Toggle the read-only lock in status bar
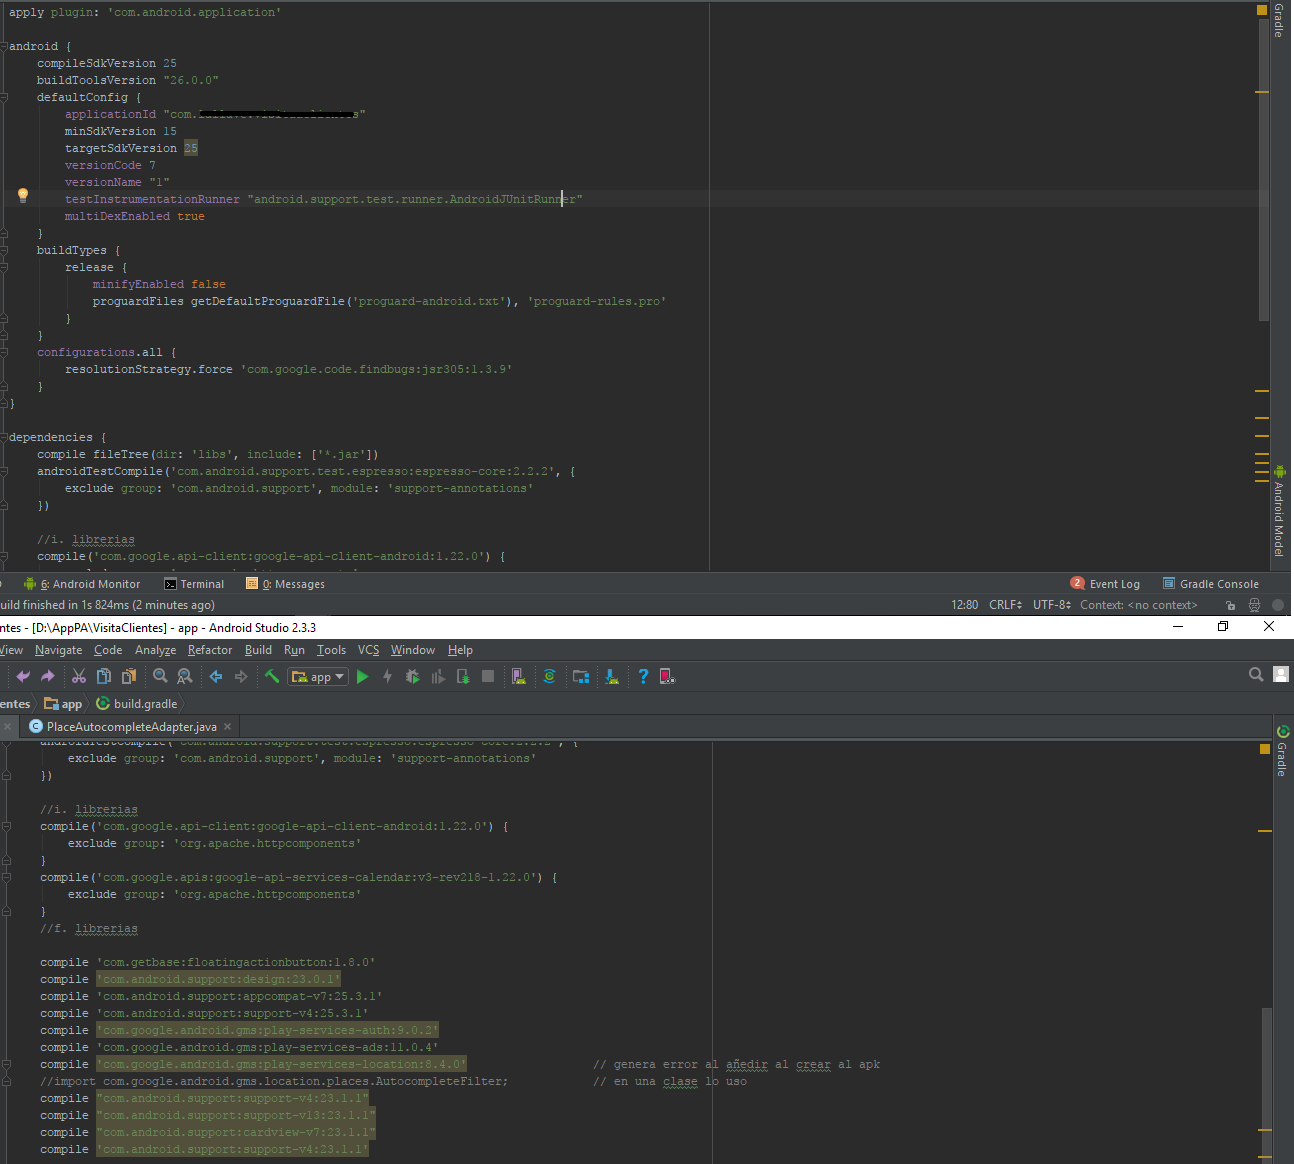 1230,605
